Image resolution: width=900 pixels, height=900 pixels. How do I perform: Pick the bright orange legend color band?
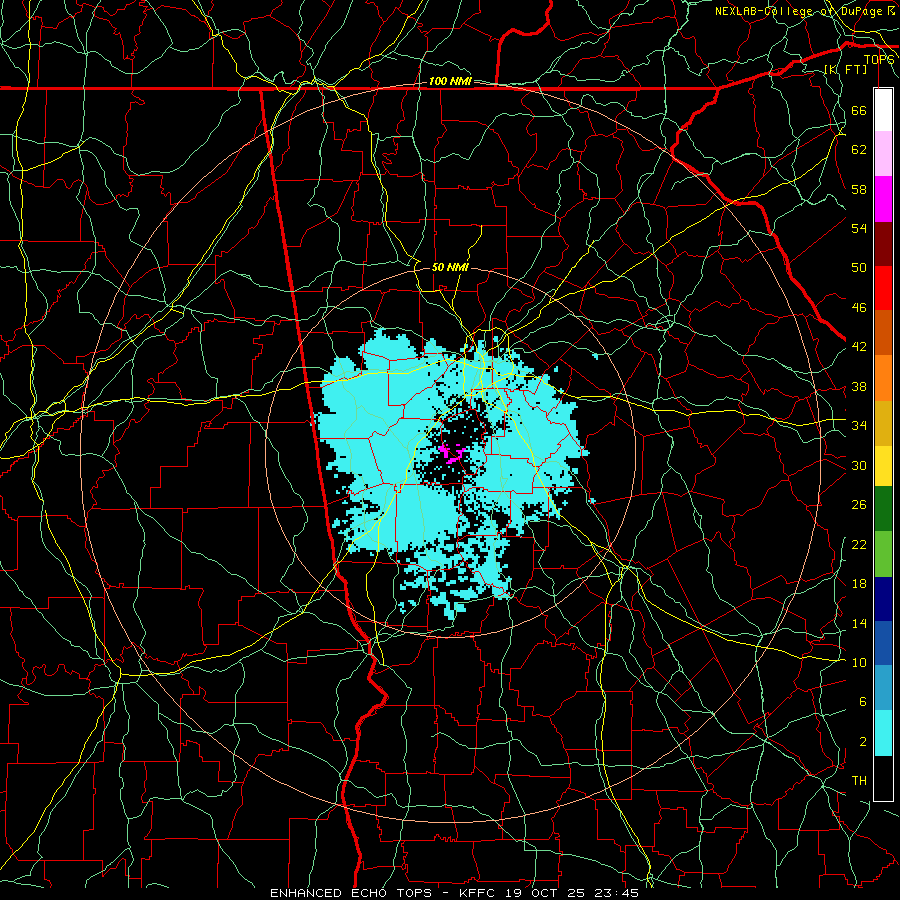tap(883, 378)
